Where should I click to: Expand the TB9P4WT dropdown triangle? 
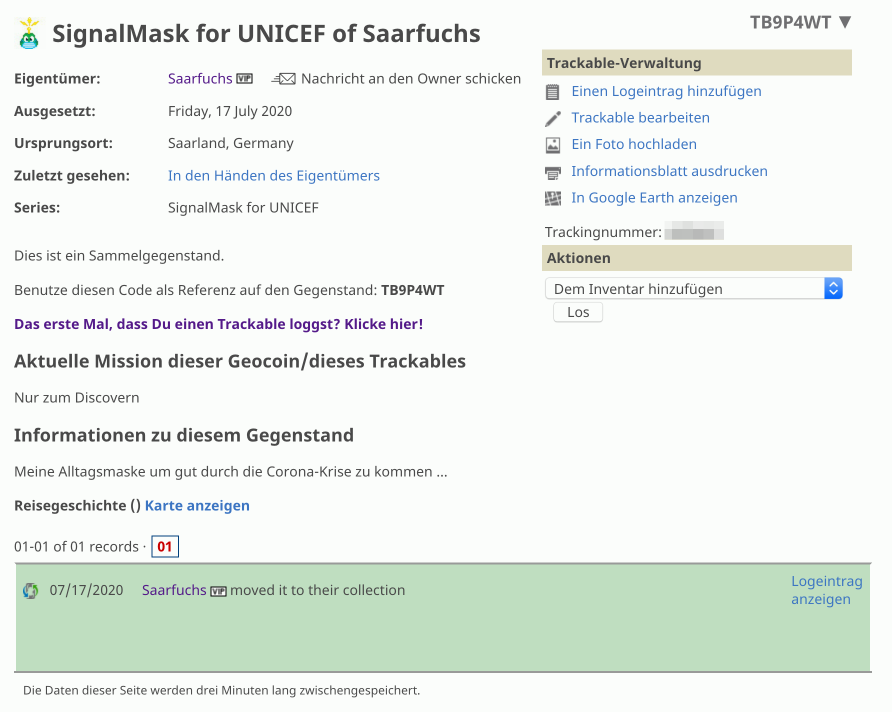point(845,22)
